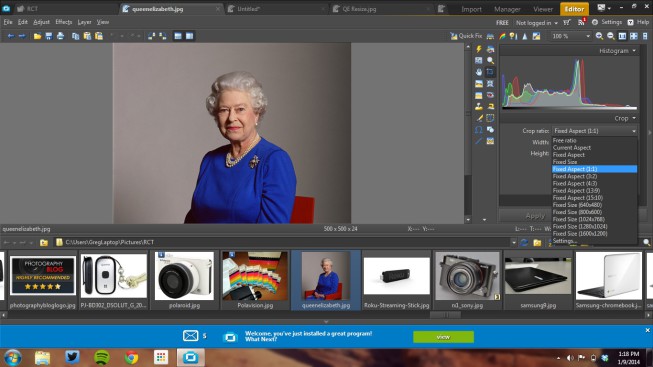Switch to the Import tab
Image resolution: width=653 pixels, height=367 pixels.
pyautogui.click(x=471, y=9)
